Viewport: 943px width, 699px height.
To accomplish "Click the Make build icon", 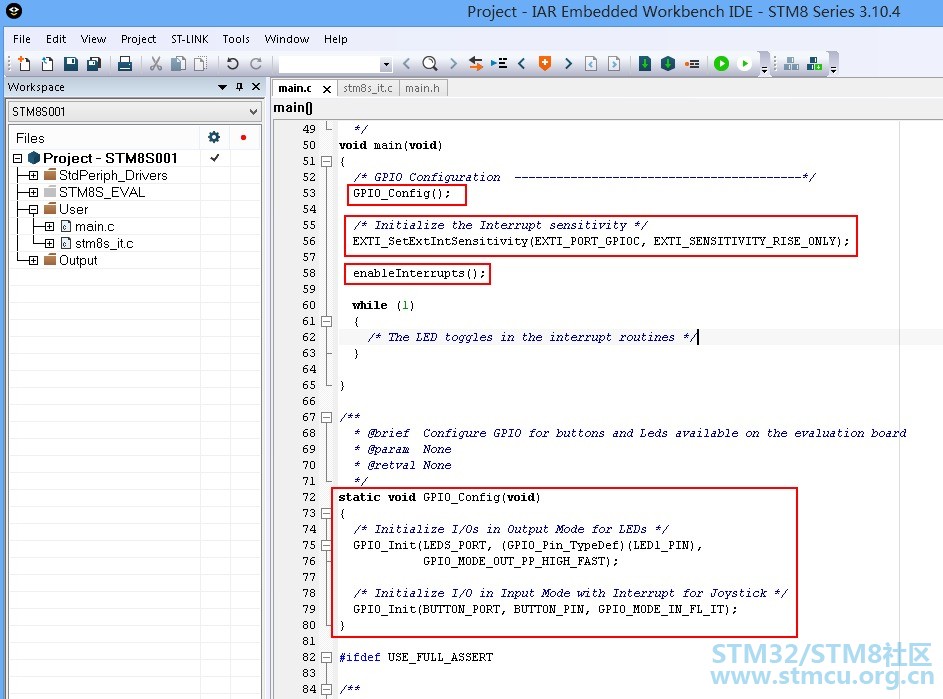I will (x=668, y=63).
